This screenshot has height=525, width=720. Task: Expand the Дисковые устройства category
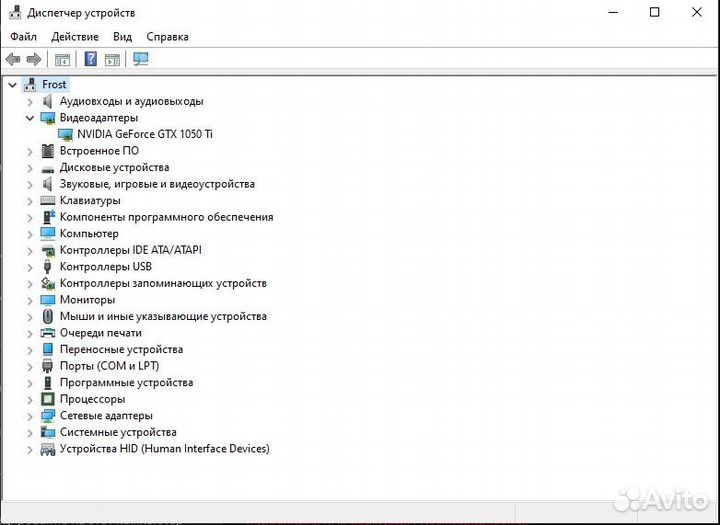[30, 168]
